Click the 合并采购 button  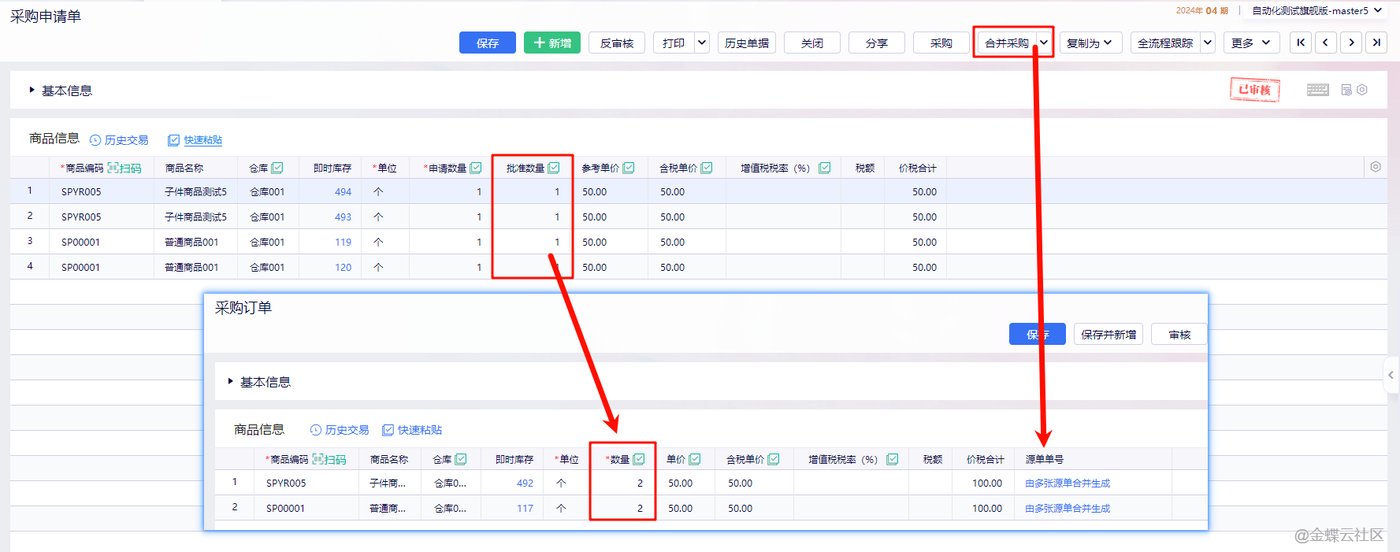[1006, 43]
